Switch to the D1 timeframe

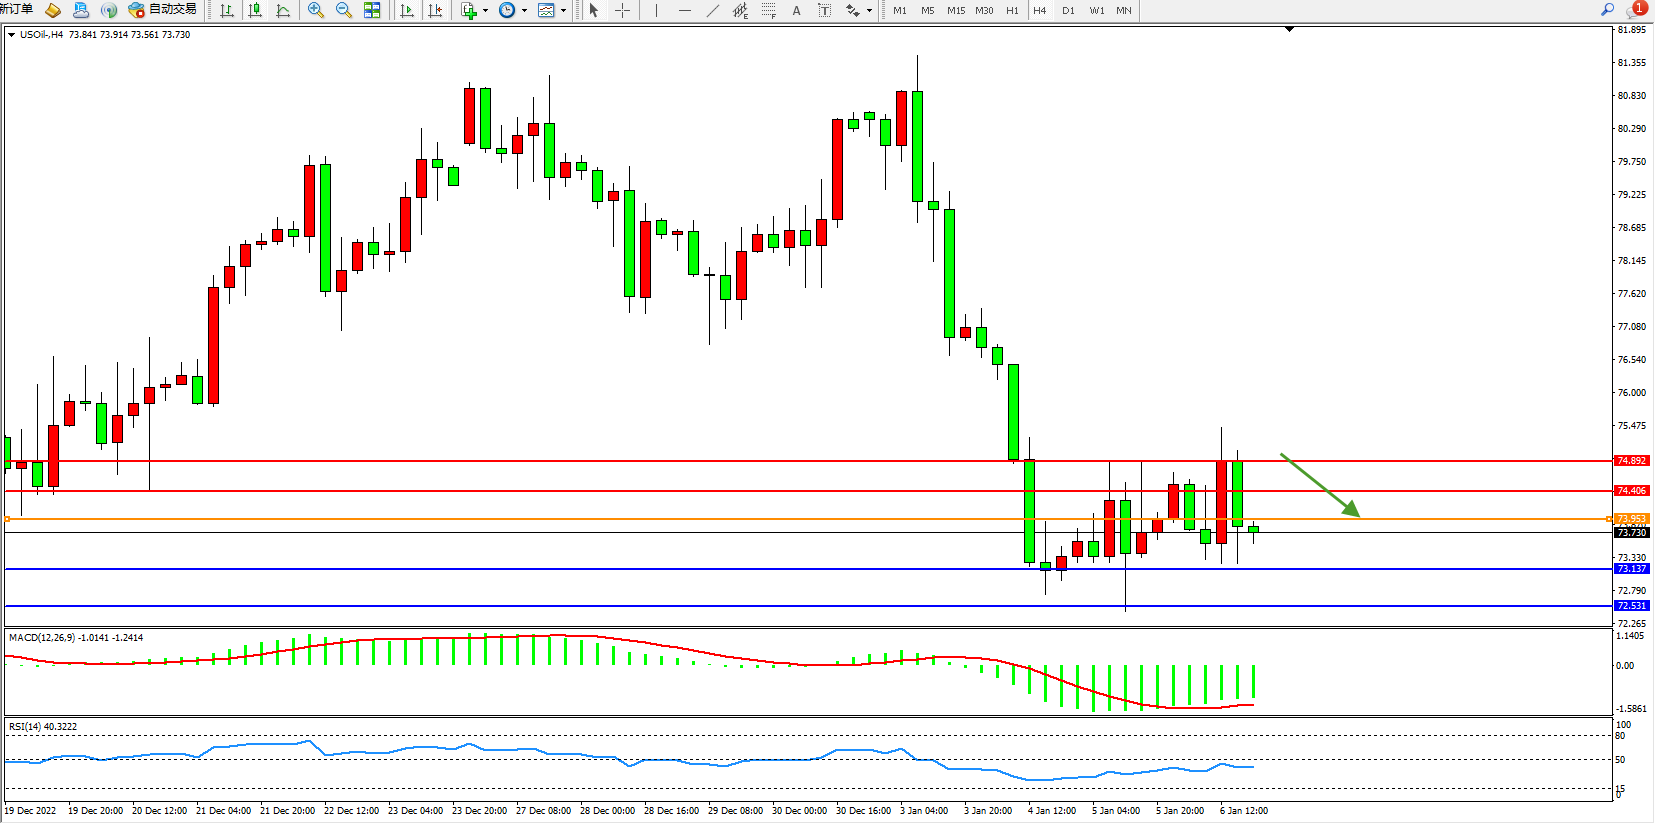coord(1068,10)
